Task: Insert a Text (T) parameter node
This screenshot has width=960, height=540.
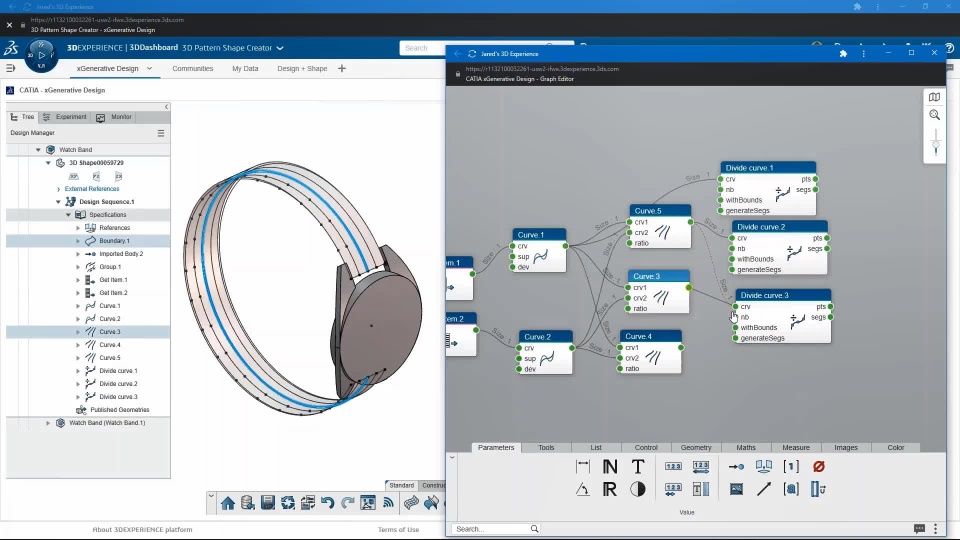Action: (x=637, y=467)
